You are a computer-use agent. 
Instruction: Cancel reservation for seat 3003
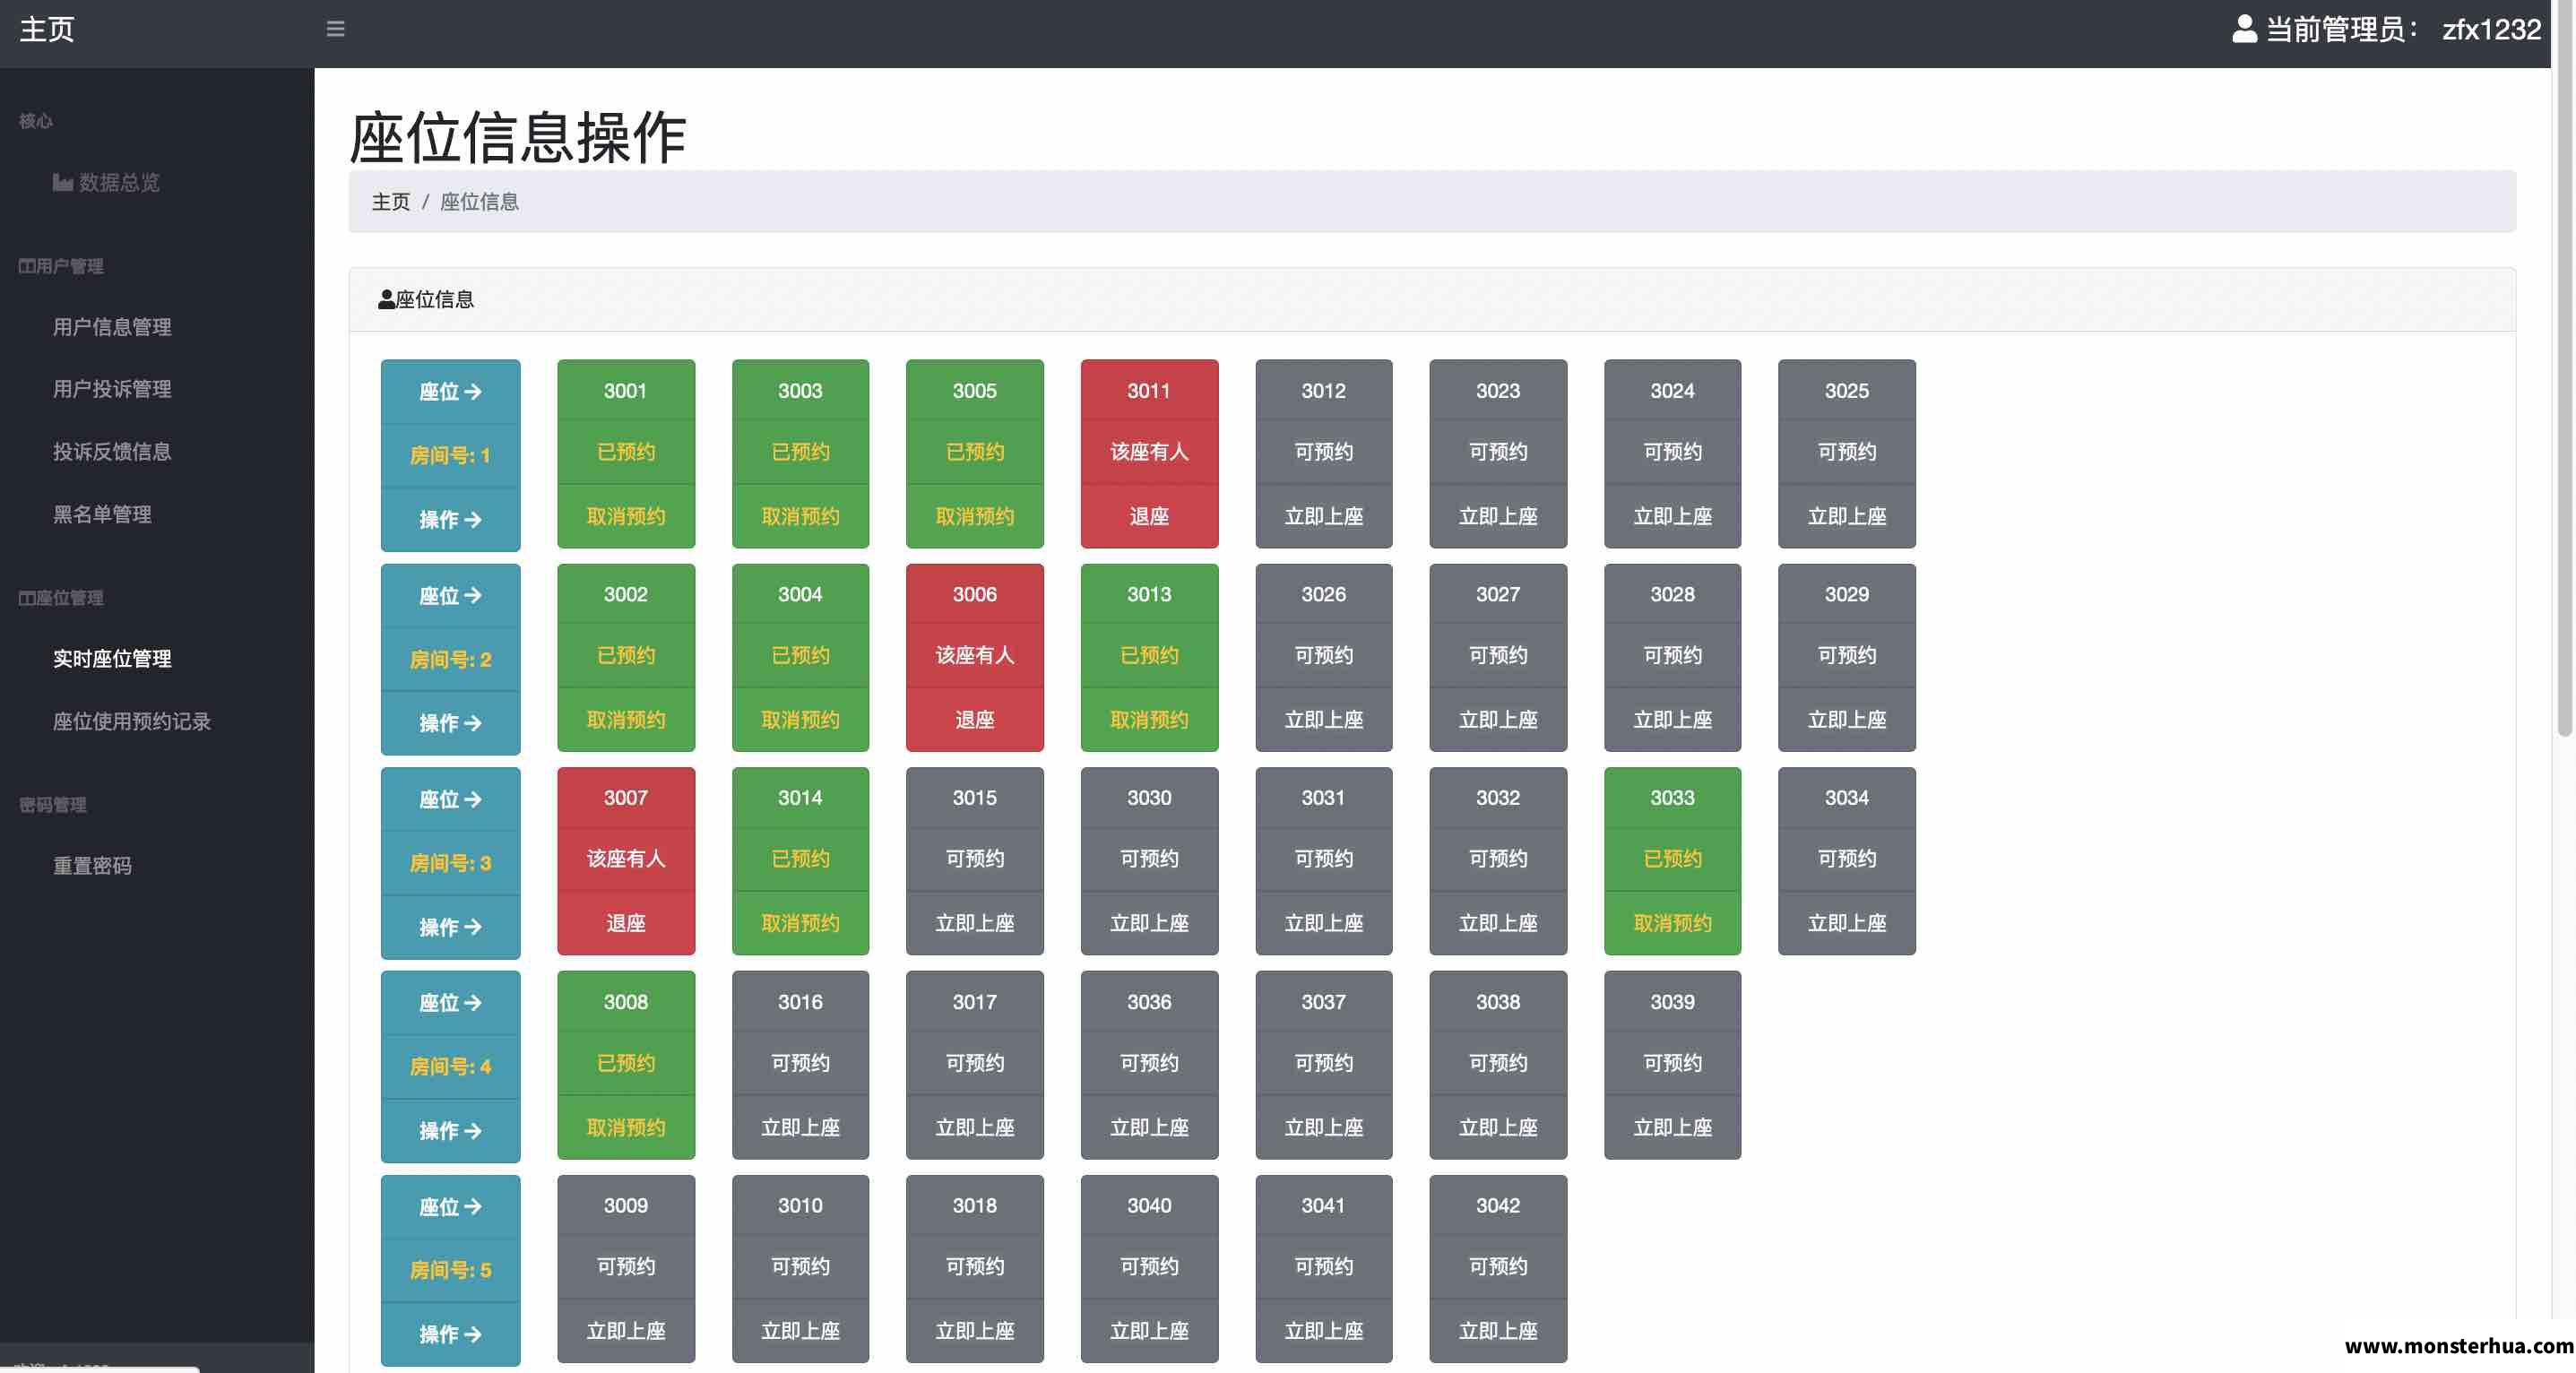coord(800,517)
